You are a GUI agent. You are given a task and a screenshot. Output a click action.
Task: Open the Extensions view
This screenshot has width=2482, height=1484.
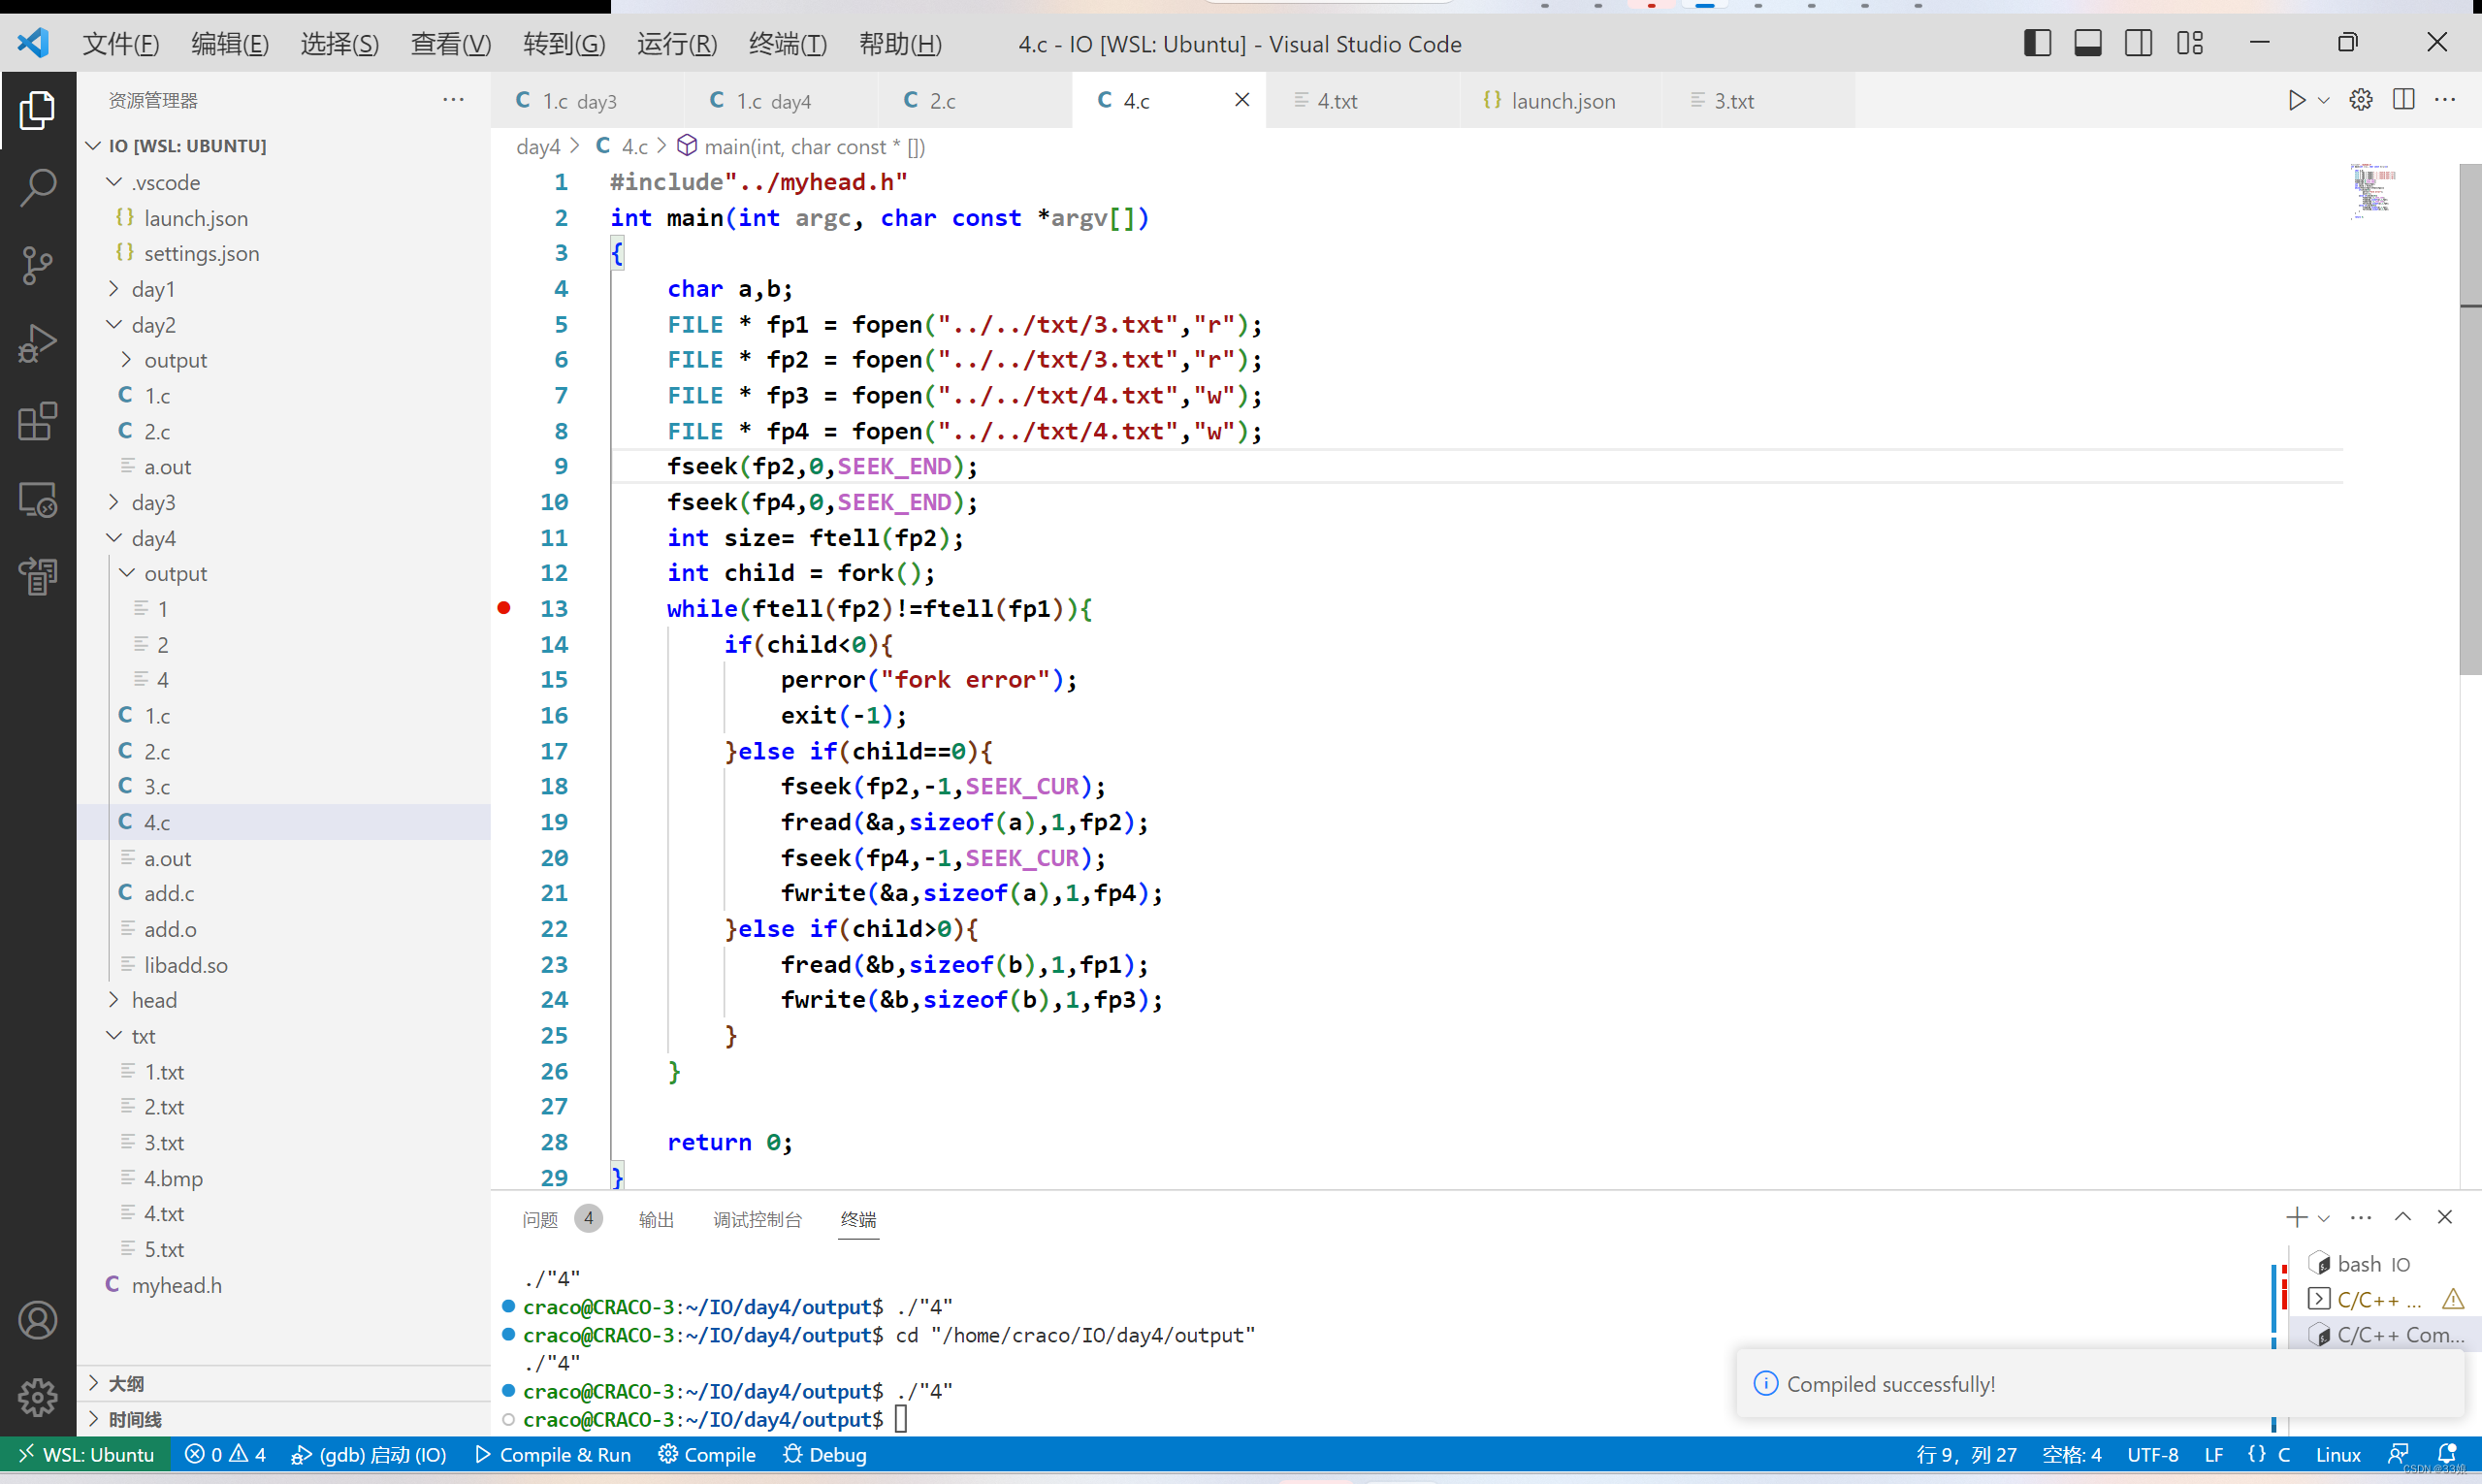37,421
